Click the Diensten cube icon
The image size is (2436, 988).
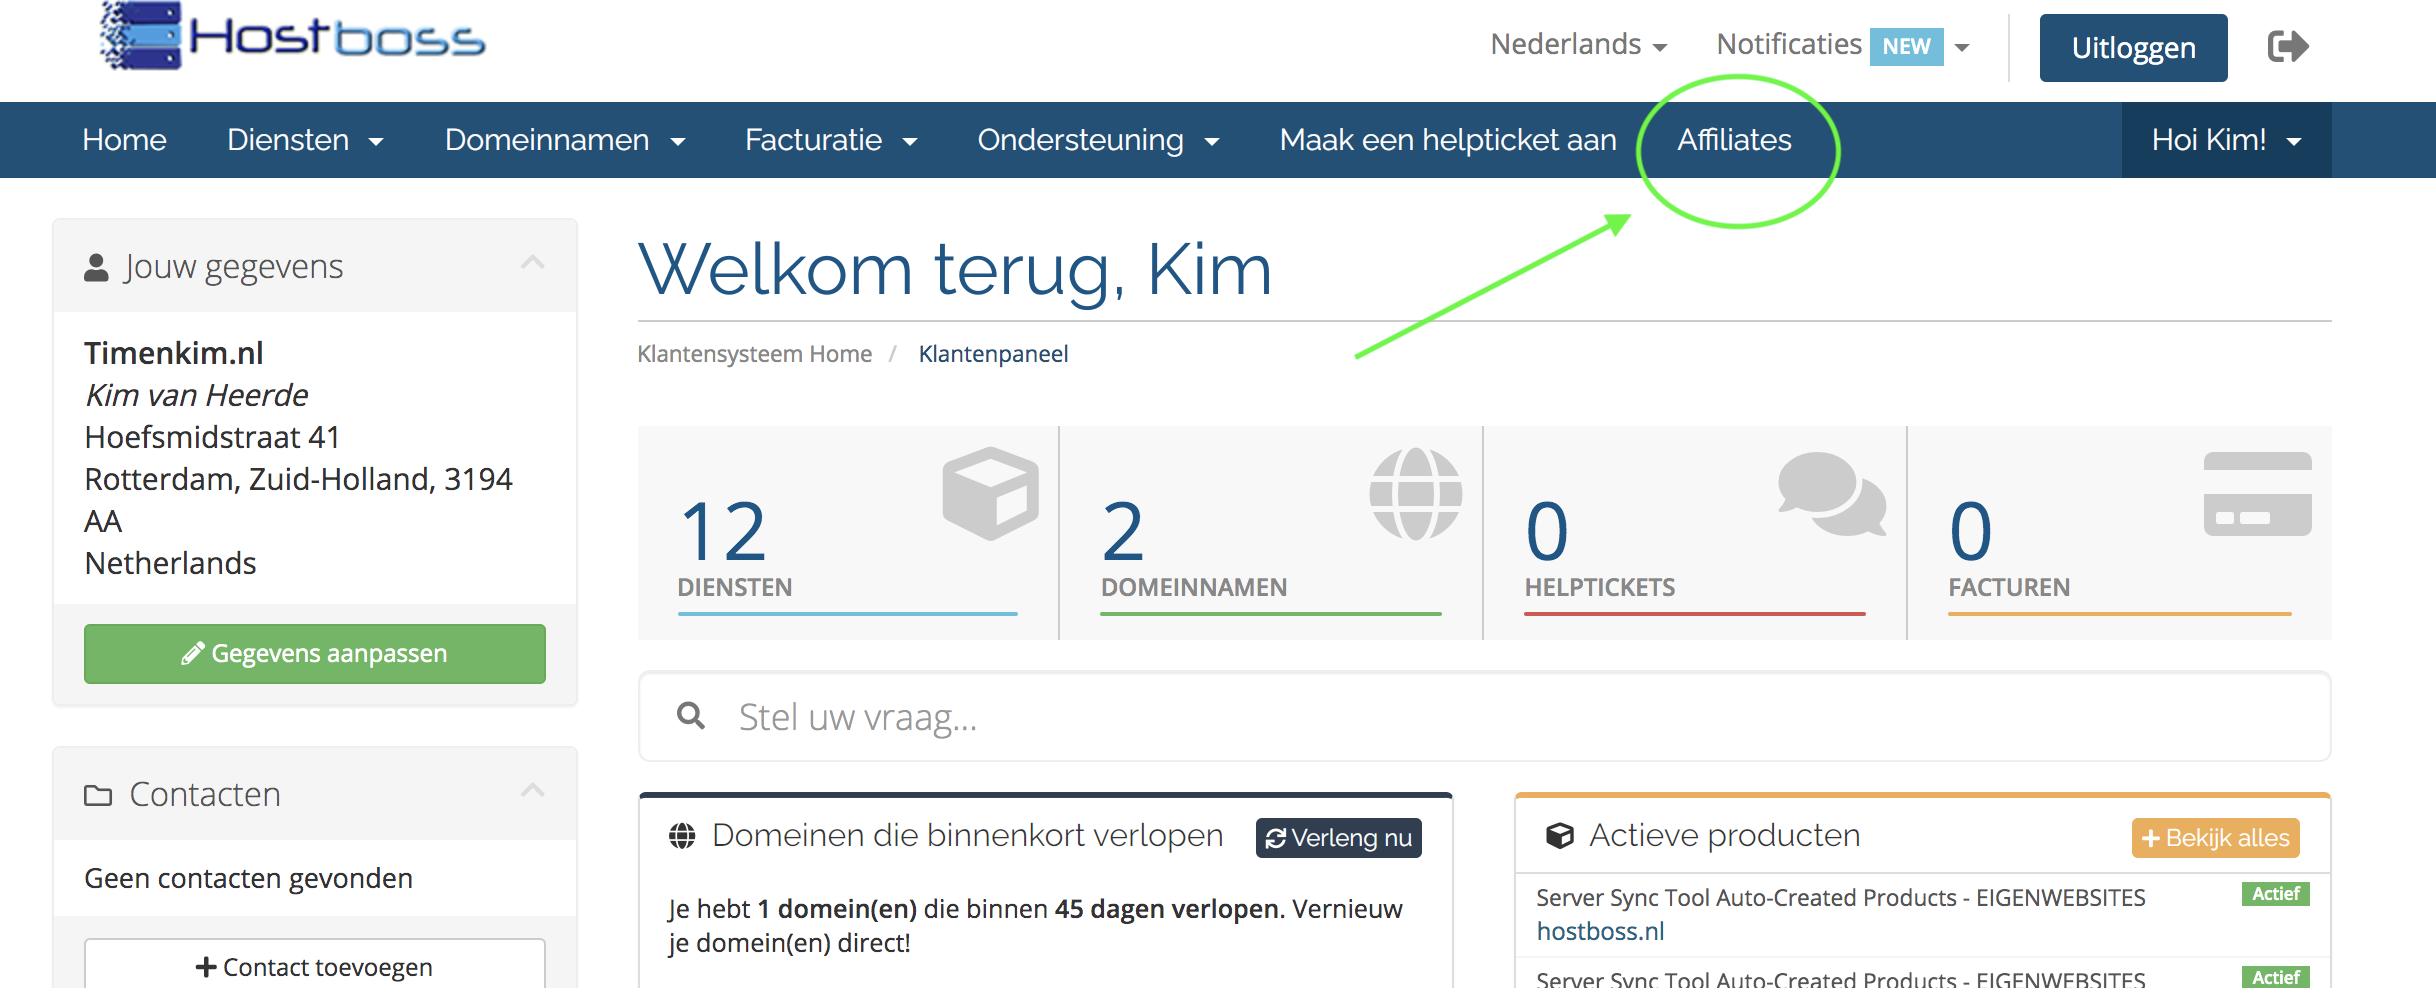pyautogui.click(x=990, y=493)
